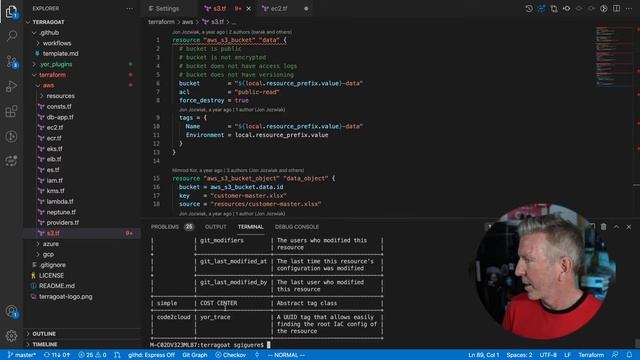
Task: Expand the OUTLINE section
Action: pyautogui.click(x=82, y=334)
